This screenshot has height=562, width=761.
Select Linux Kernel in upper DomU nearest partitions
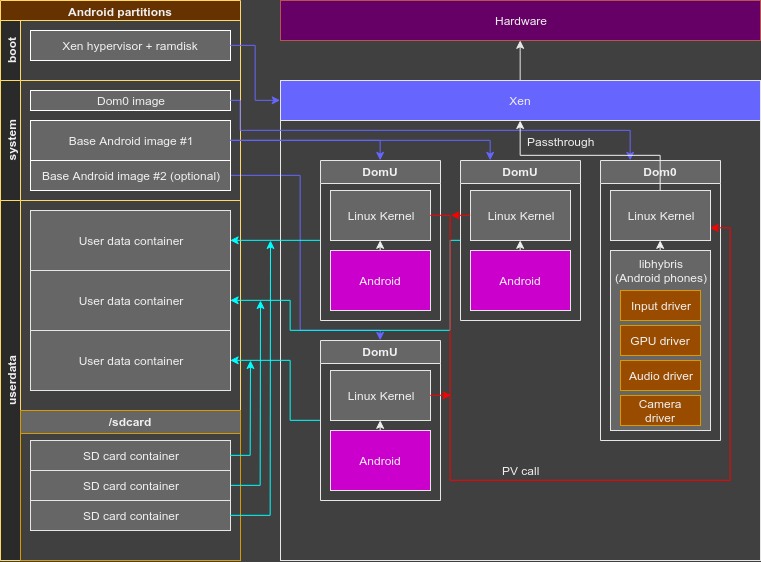(x=380, y=215)
